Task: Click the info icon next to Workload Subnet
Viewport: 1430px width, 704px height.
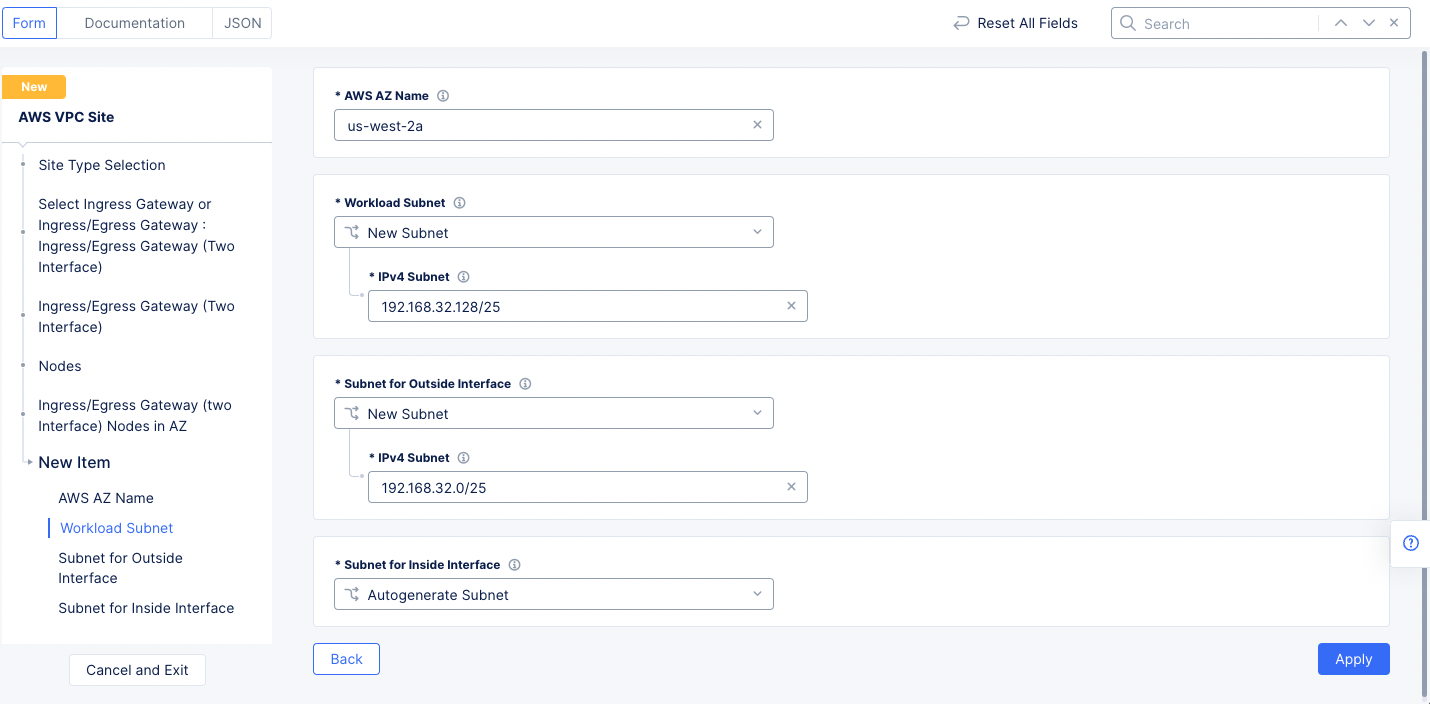Action: point(459,202)
